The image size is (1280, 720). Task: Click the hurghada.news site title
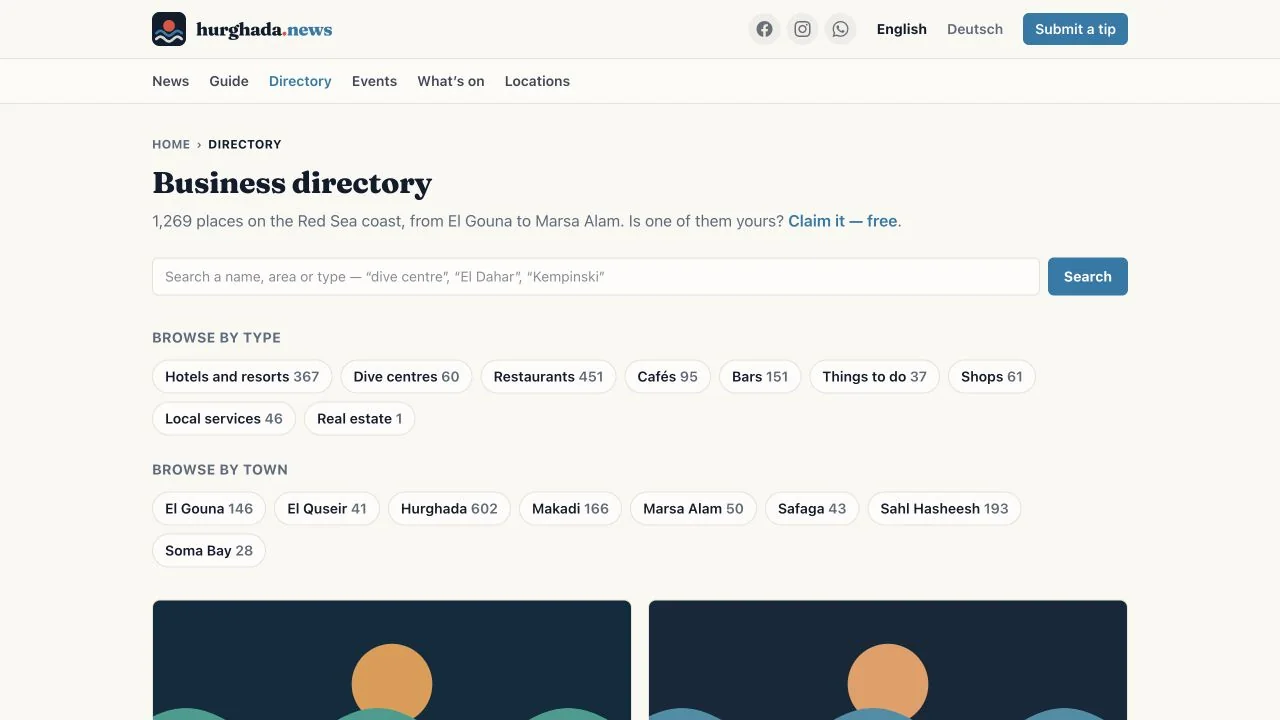pos(264,29)
